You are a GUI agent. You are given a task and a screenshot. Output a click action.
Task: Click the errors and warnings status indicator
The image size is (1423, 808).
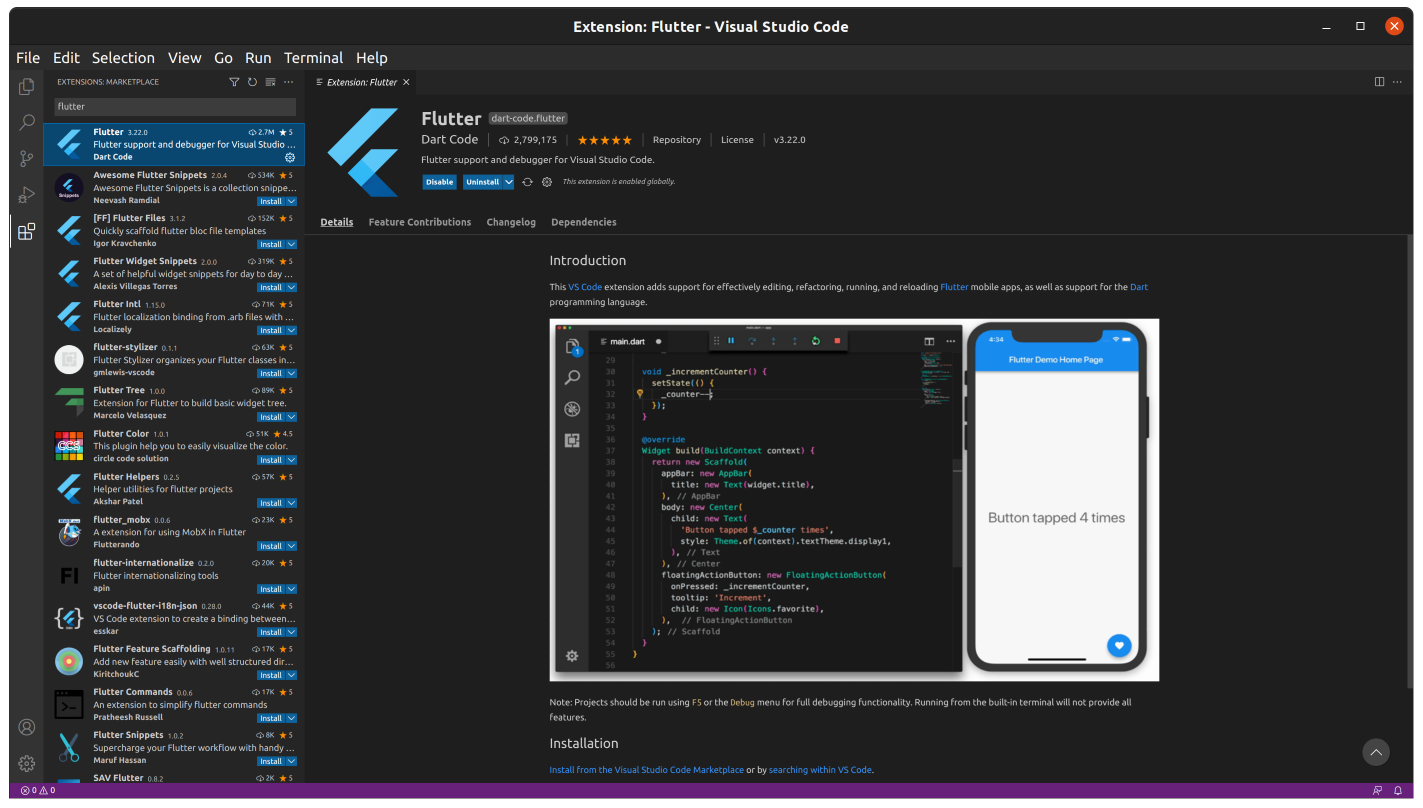coord(38,790)
